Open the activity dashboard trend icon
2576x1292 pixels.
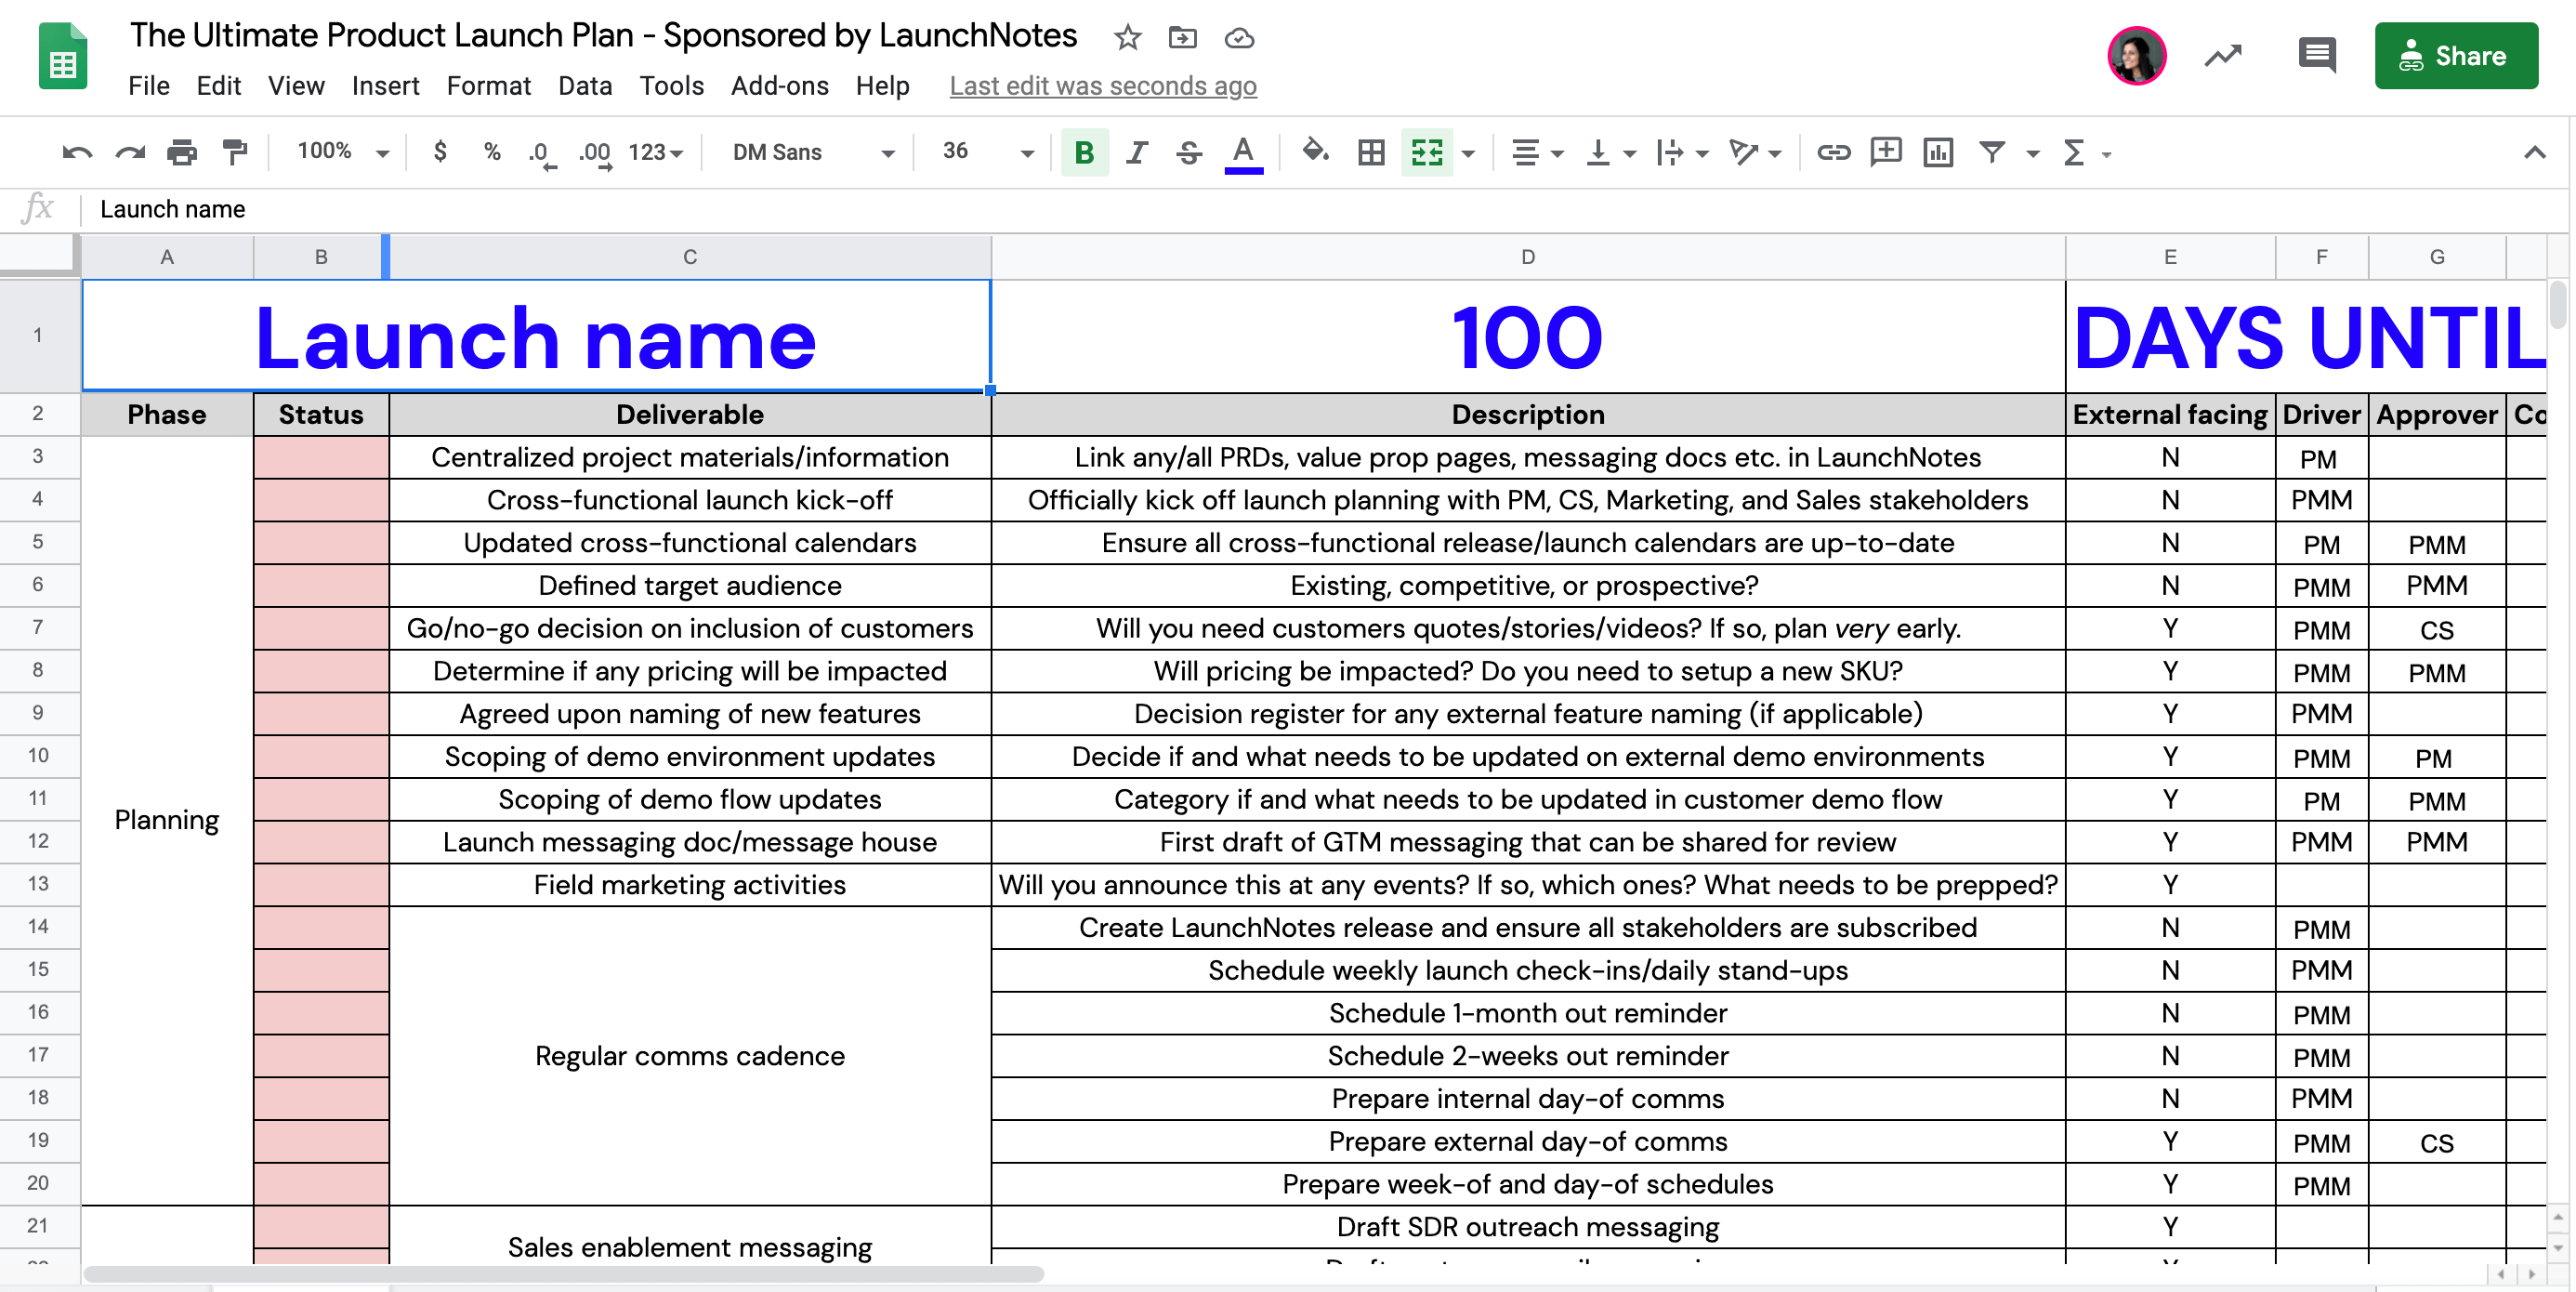tap(2223, 55)
